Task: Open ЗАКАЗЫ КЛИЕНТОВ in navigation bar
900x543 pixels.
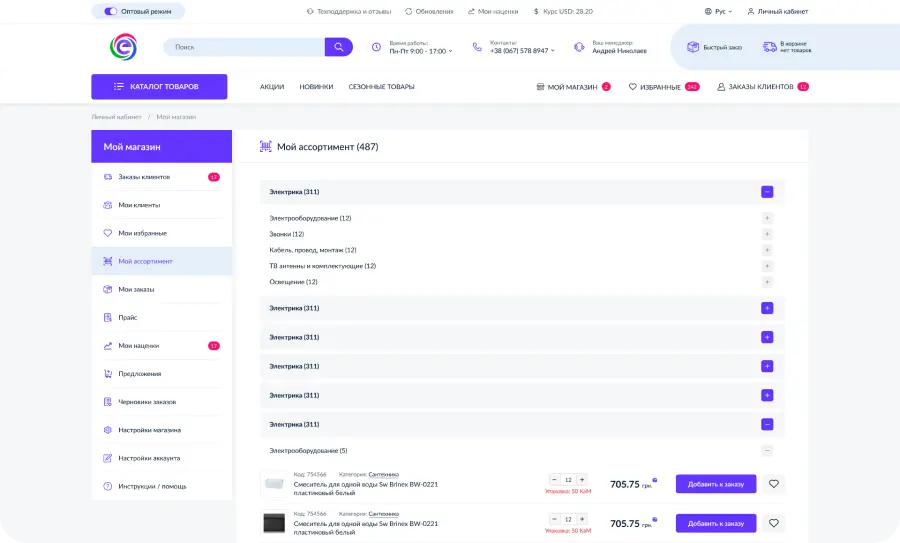Action: 763,87
